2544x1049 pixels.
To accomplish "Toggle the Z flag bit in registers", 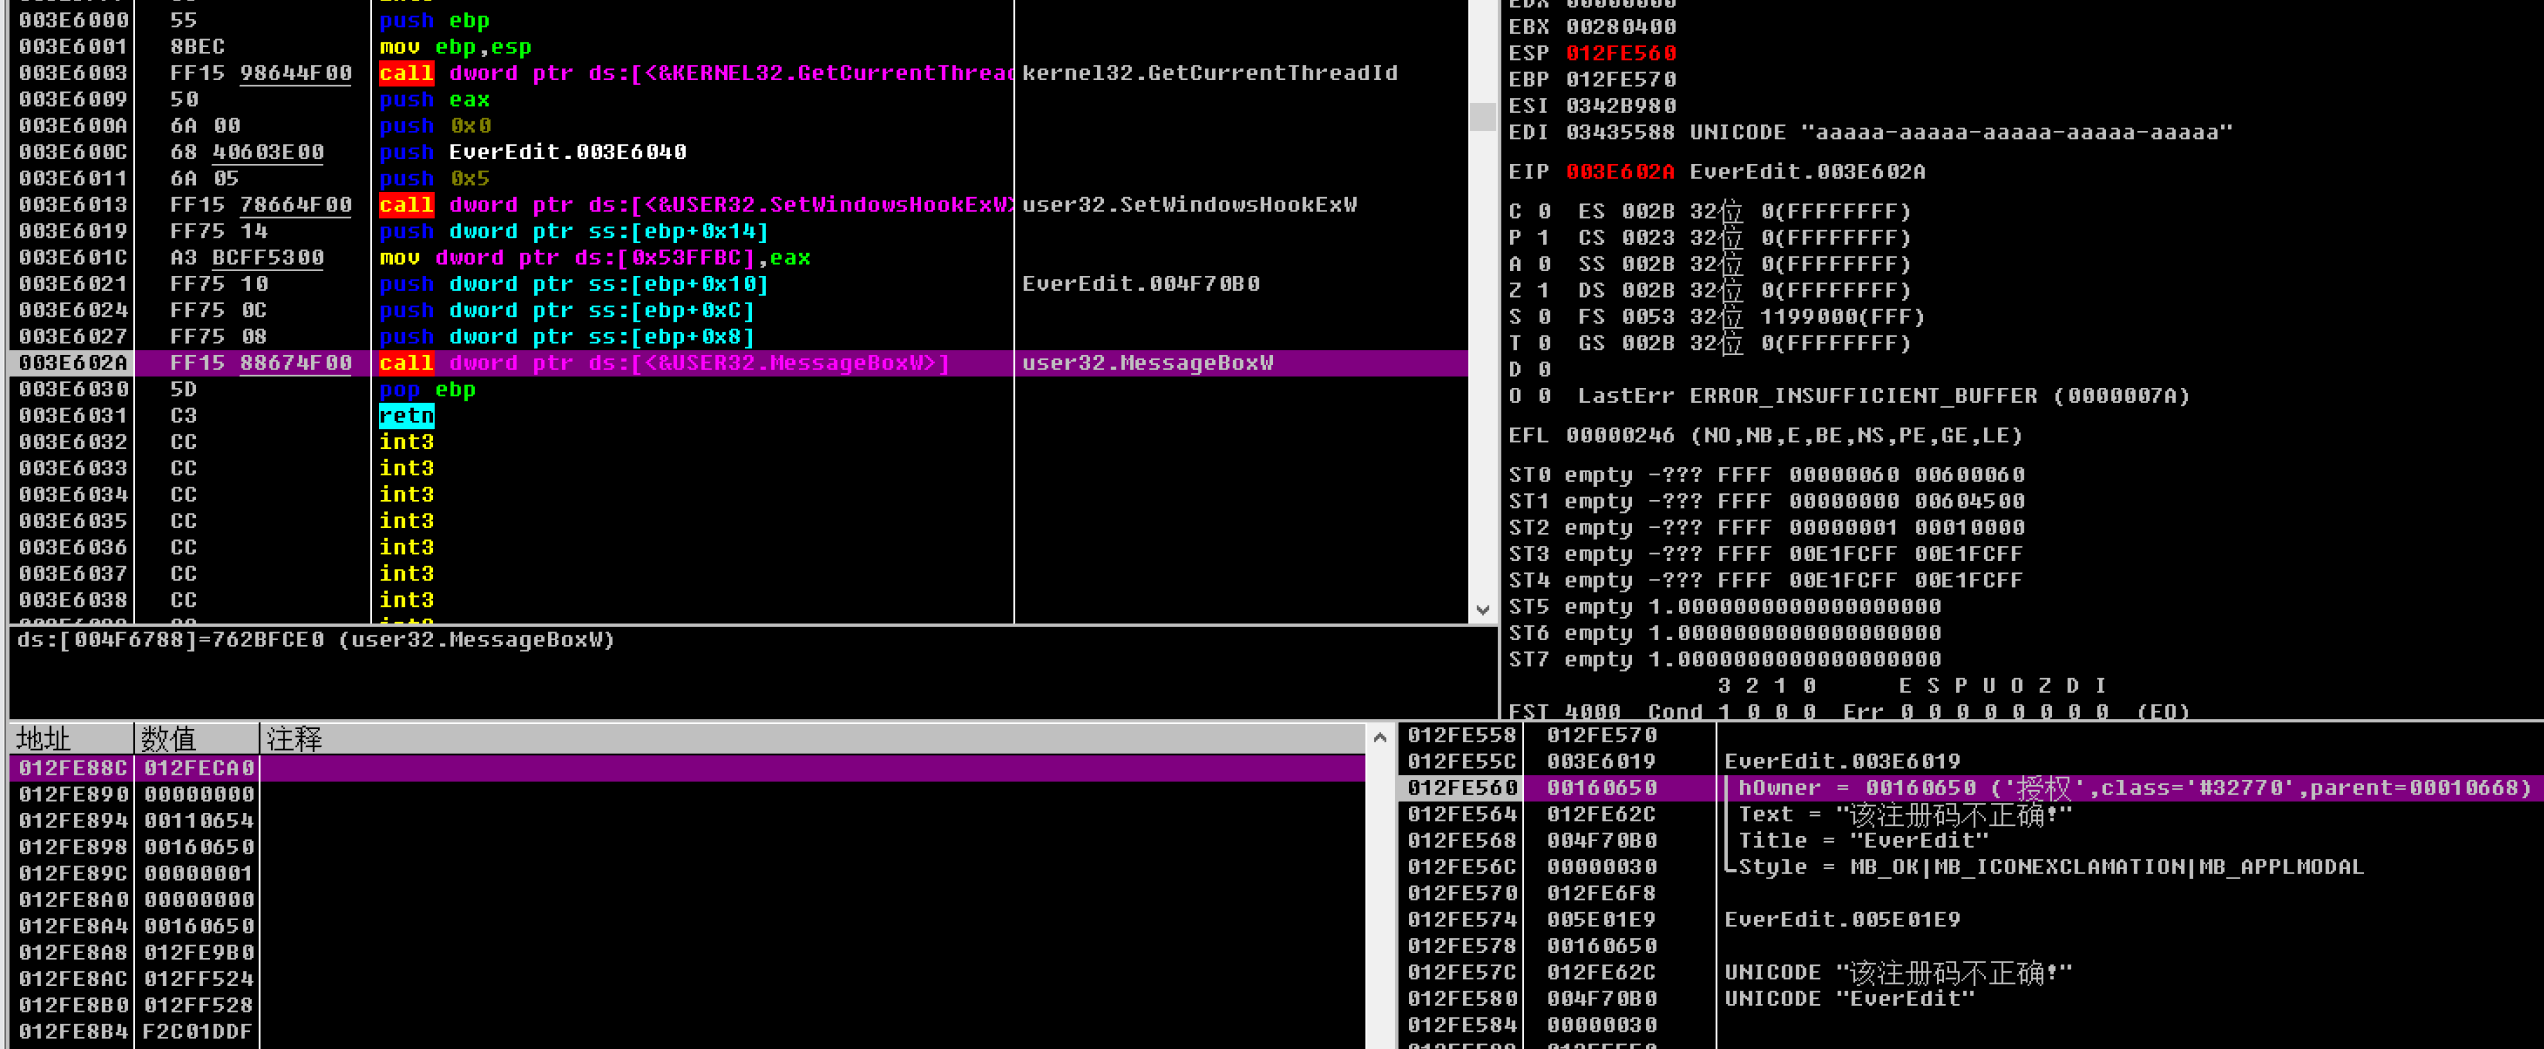I will (x=1544, y=291).
